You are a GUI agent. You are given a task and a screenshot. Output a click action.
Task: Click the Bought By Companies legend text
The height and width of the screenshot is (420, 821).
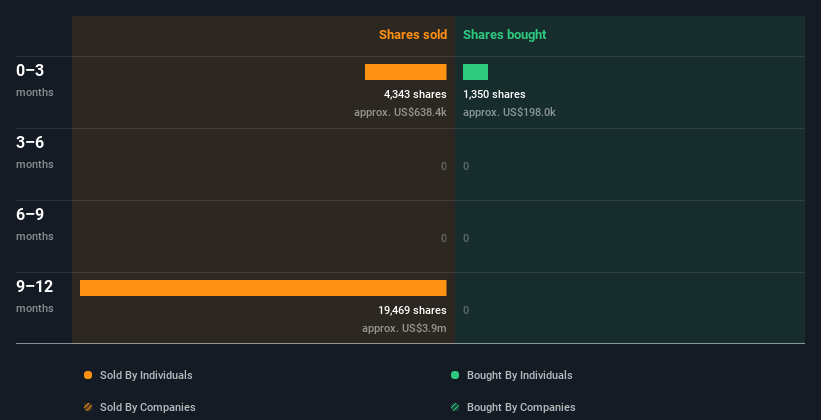tap(521, 407)
